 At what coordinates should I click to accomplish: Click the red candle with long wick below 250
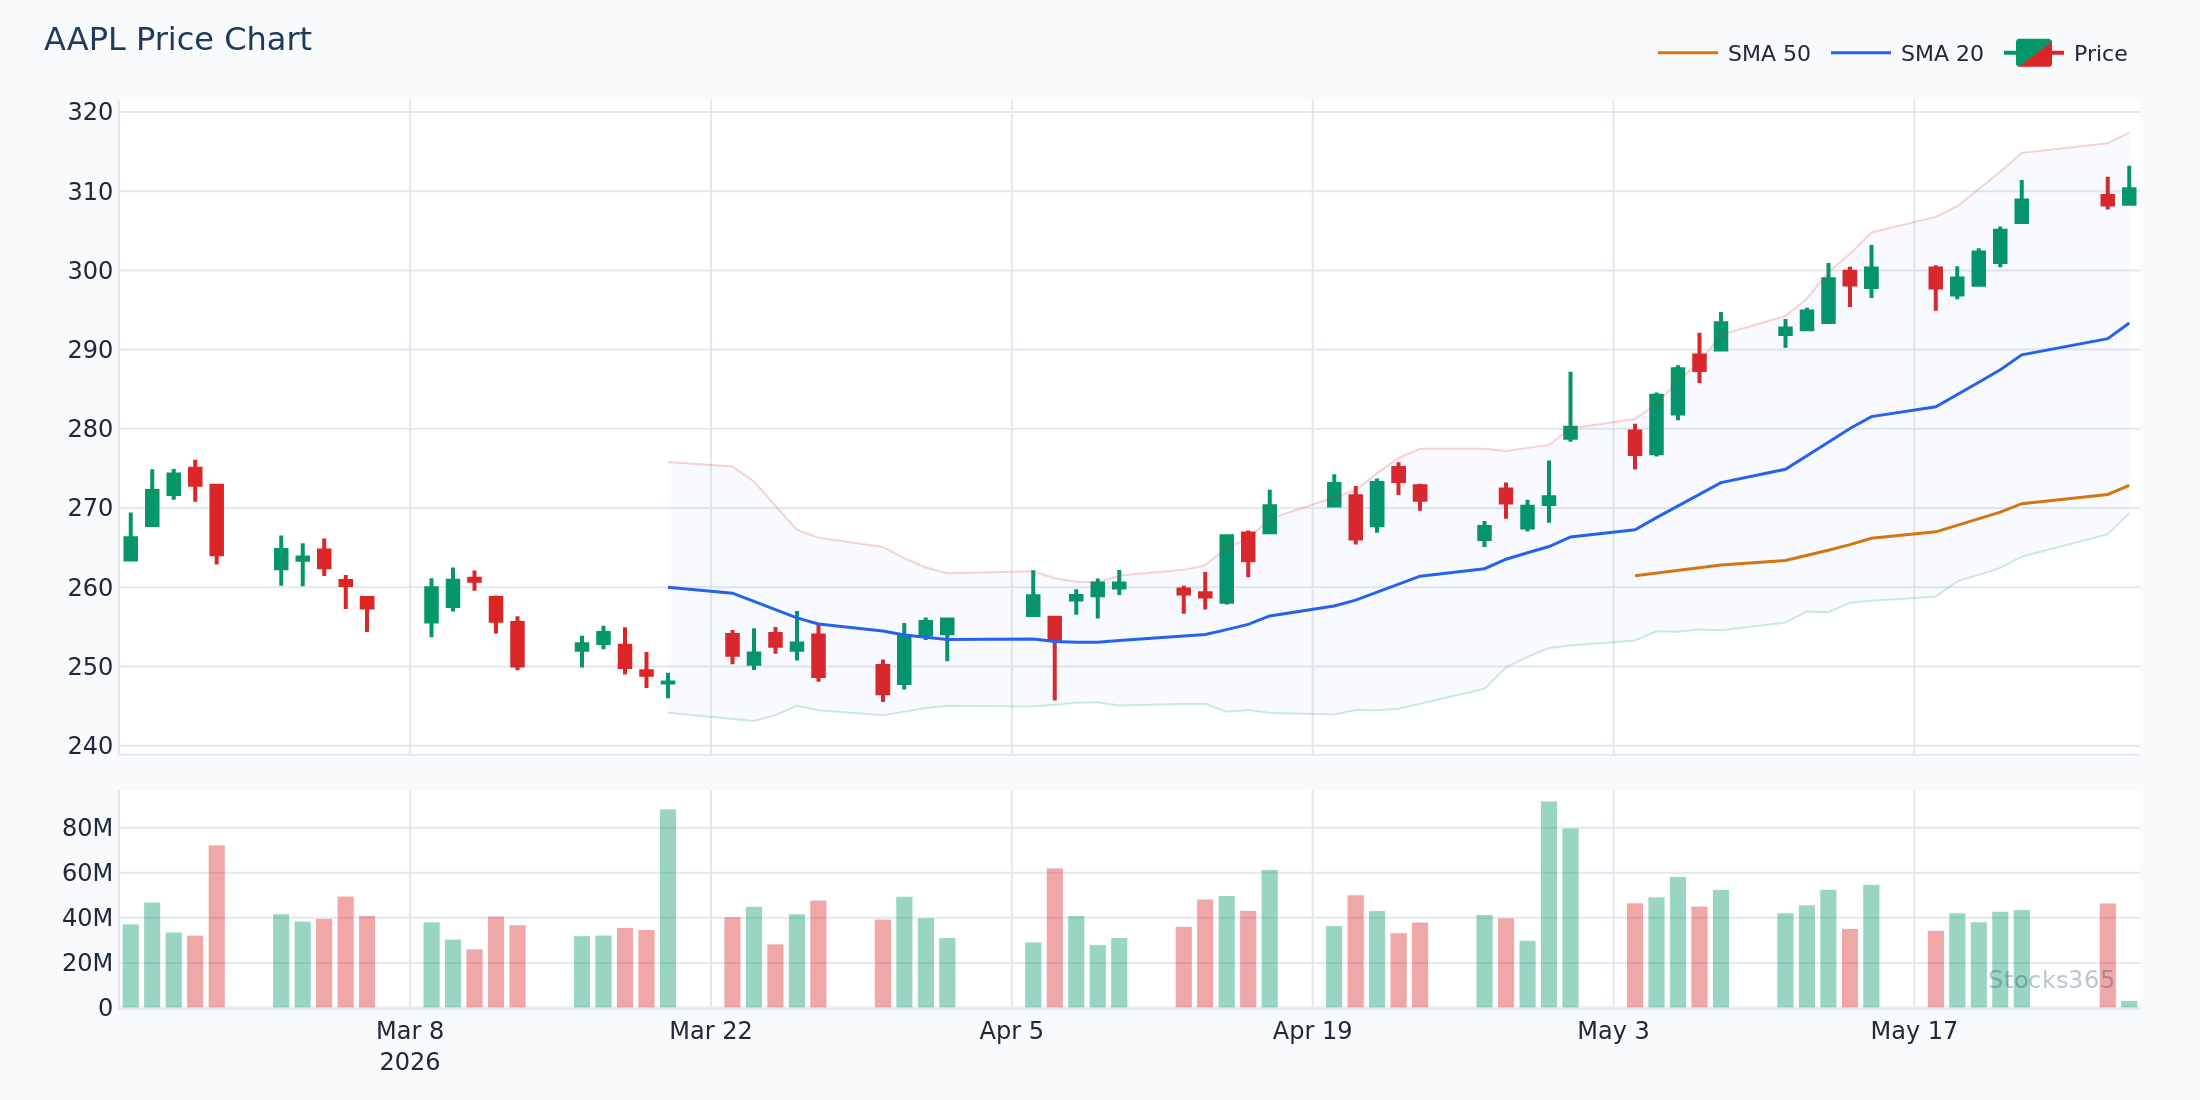pos(1054,658)
